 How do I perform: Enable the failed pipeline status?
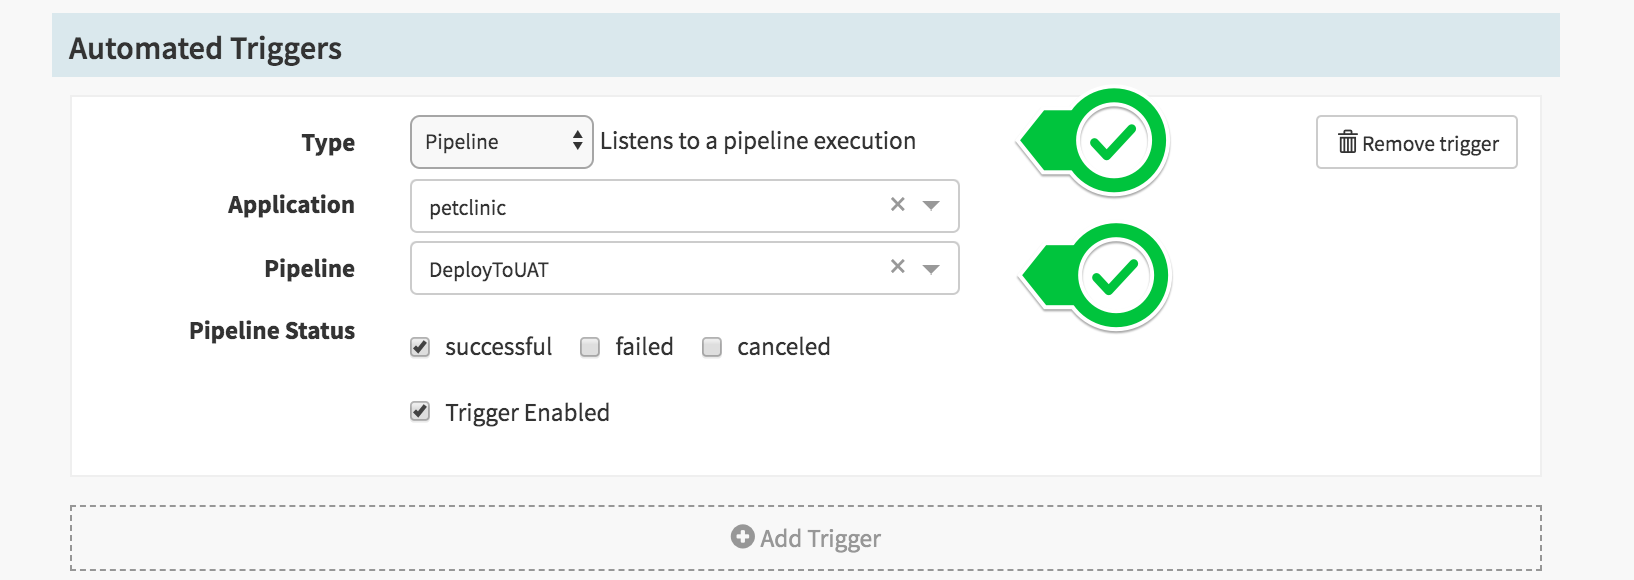coord(590,346)
